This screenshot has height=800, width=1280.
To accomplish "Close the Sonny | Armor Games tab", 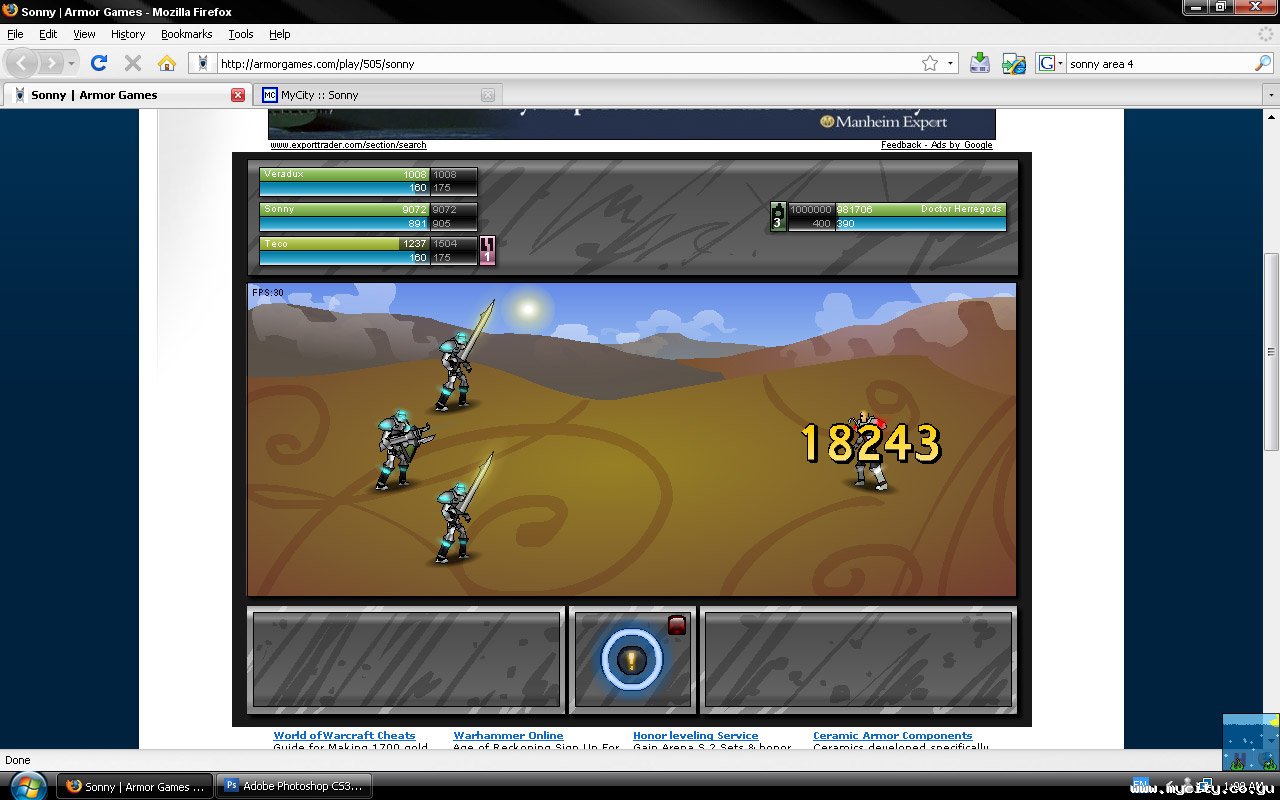I will [x=238, y=95].
